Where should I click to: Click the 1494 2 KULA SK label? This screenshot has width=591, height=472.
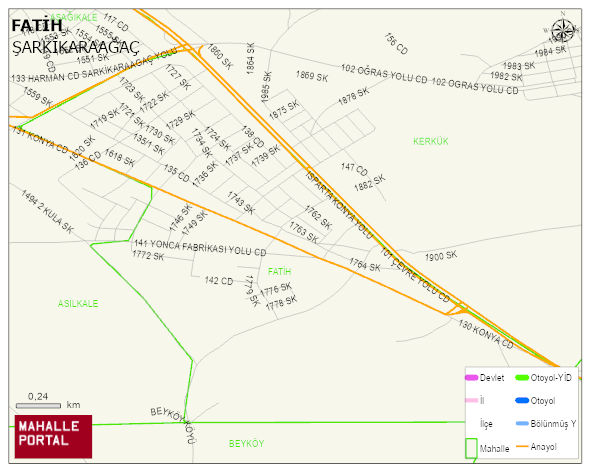pos(47,211)
